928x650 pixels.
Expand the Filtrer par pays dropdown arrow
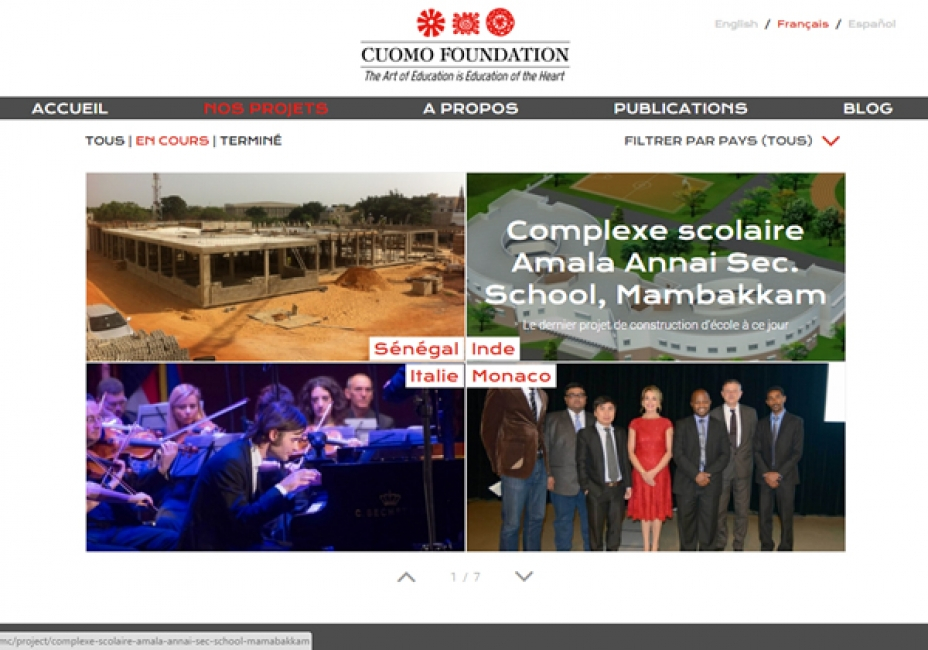click(x=831, y=141)
